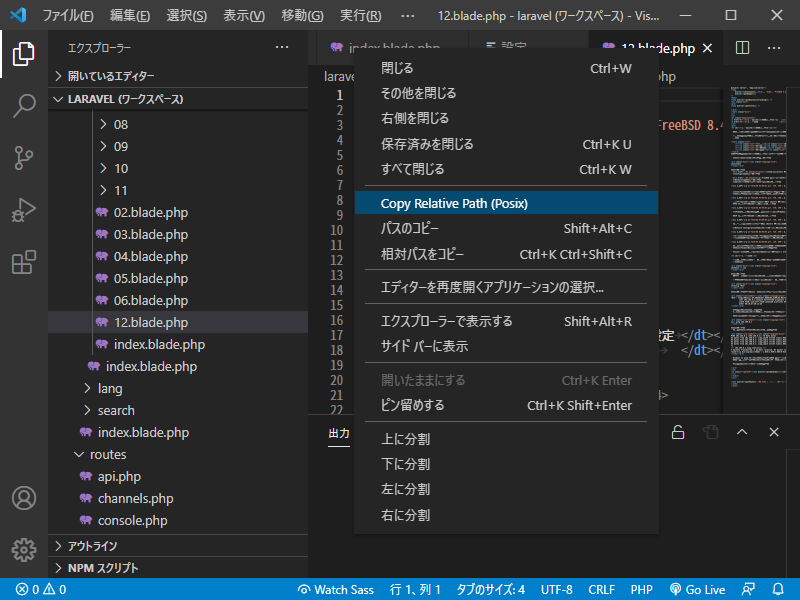Image resolution: width=800 pixels, height=600 pixels.
Task: Toggle Watch Sass in status bar
Action: tap(336, 590)
